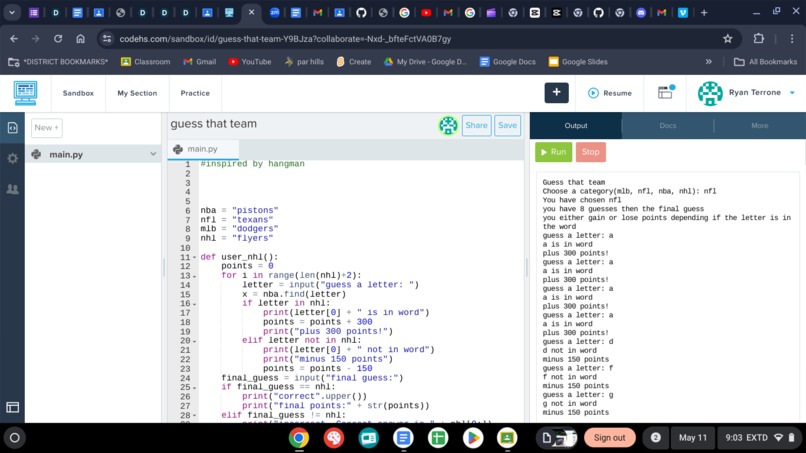Viewport: 806px width, 453px height.
Task: Open the calendar notifications icon in header
Action: click(x=666, y=92)
